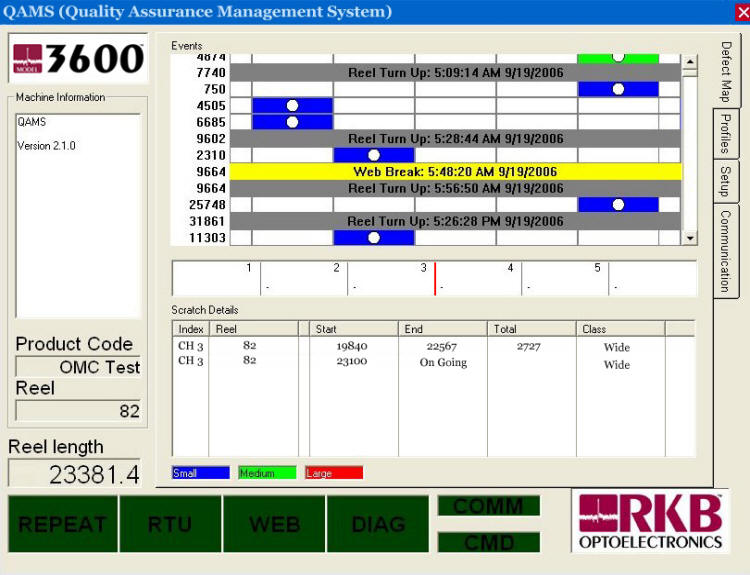Image resolution: width=750 pixels, height=575 pixels.
Task: Click the defect marker in row 11303
Action: point(374,238)
